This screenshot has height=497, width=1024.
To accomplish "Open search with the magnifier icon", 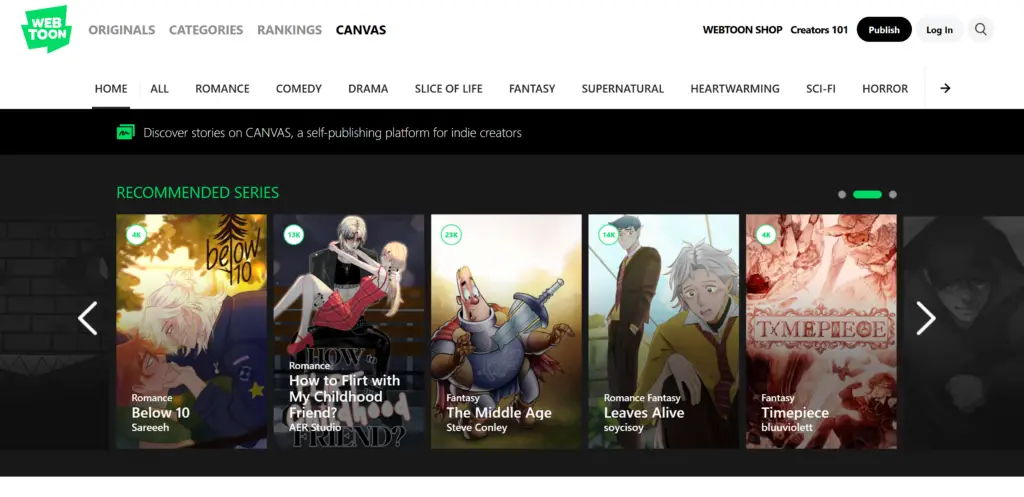I will tap(980, 30).
